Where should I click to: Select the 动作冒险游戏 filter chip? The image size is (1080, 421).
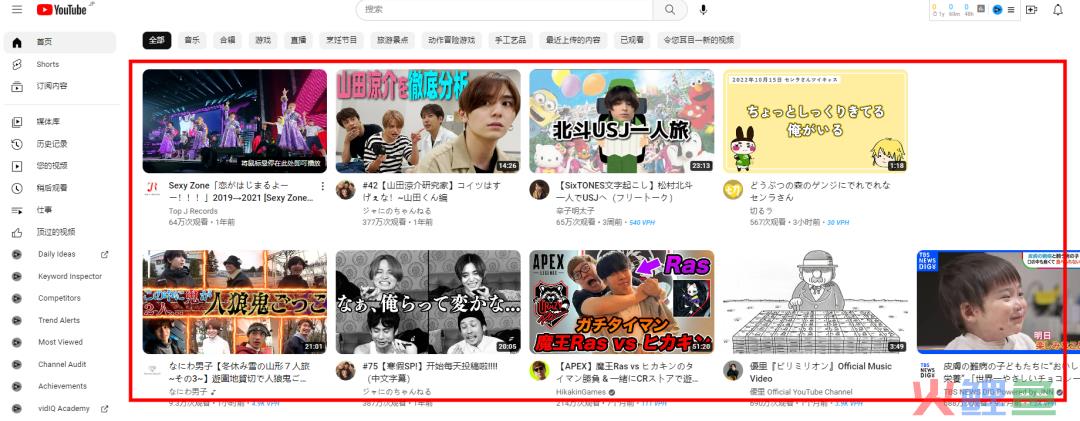point(451,40)
